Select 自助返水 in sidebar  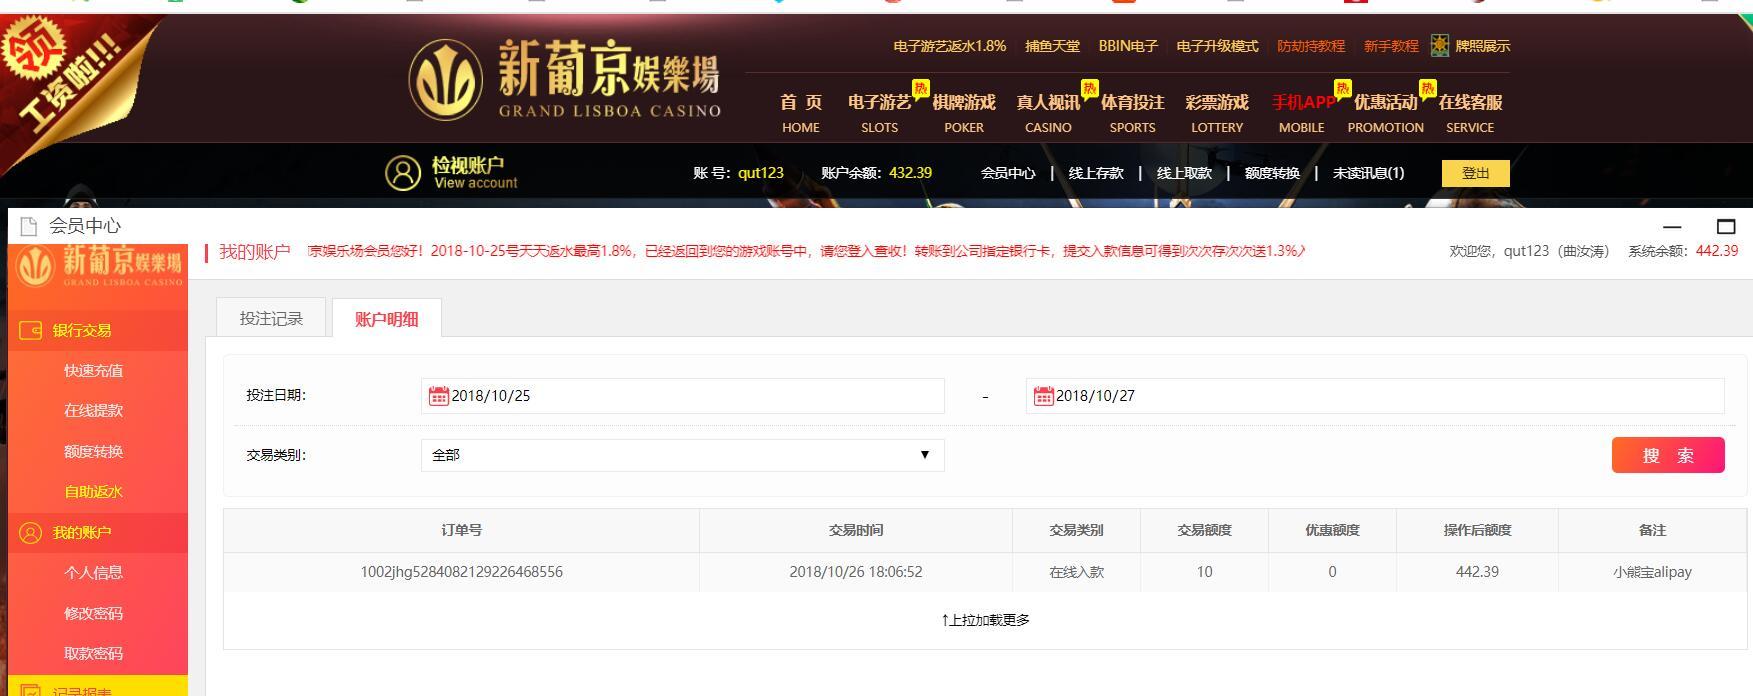coord(93,492)
